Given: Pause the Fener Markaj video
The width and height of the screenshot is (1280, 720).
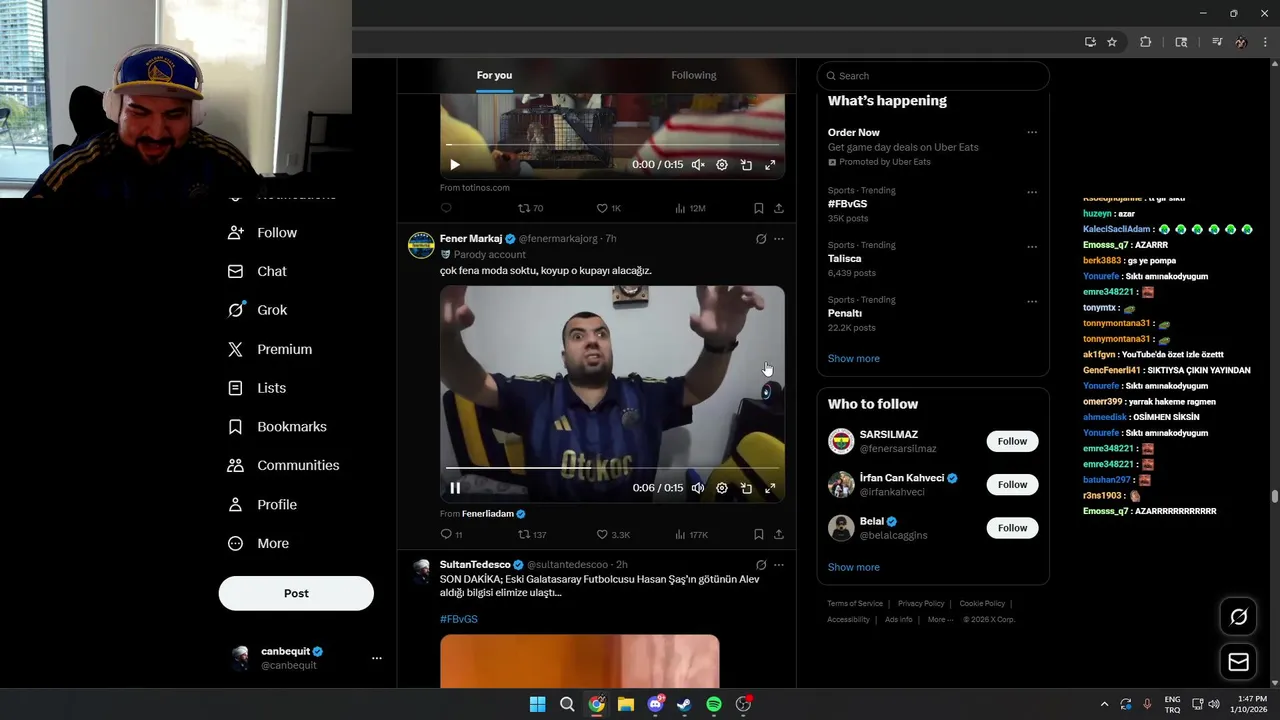Looking at the screenshot, I should (455, 488).
